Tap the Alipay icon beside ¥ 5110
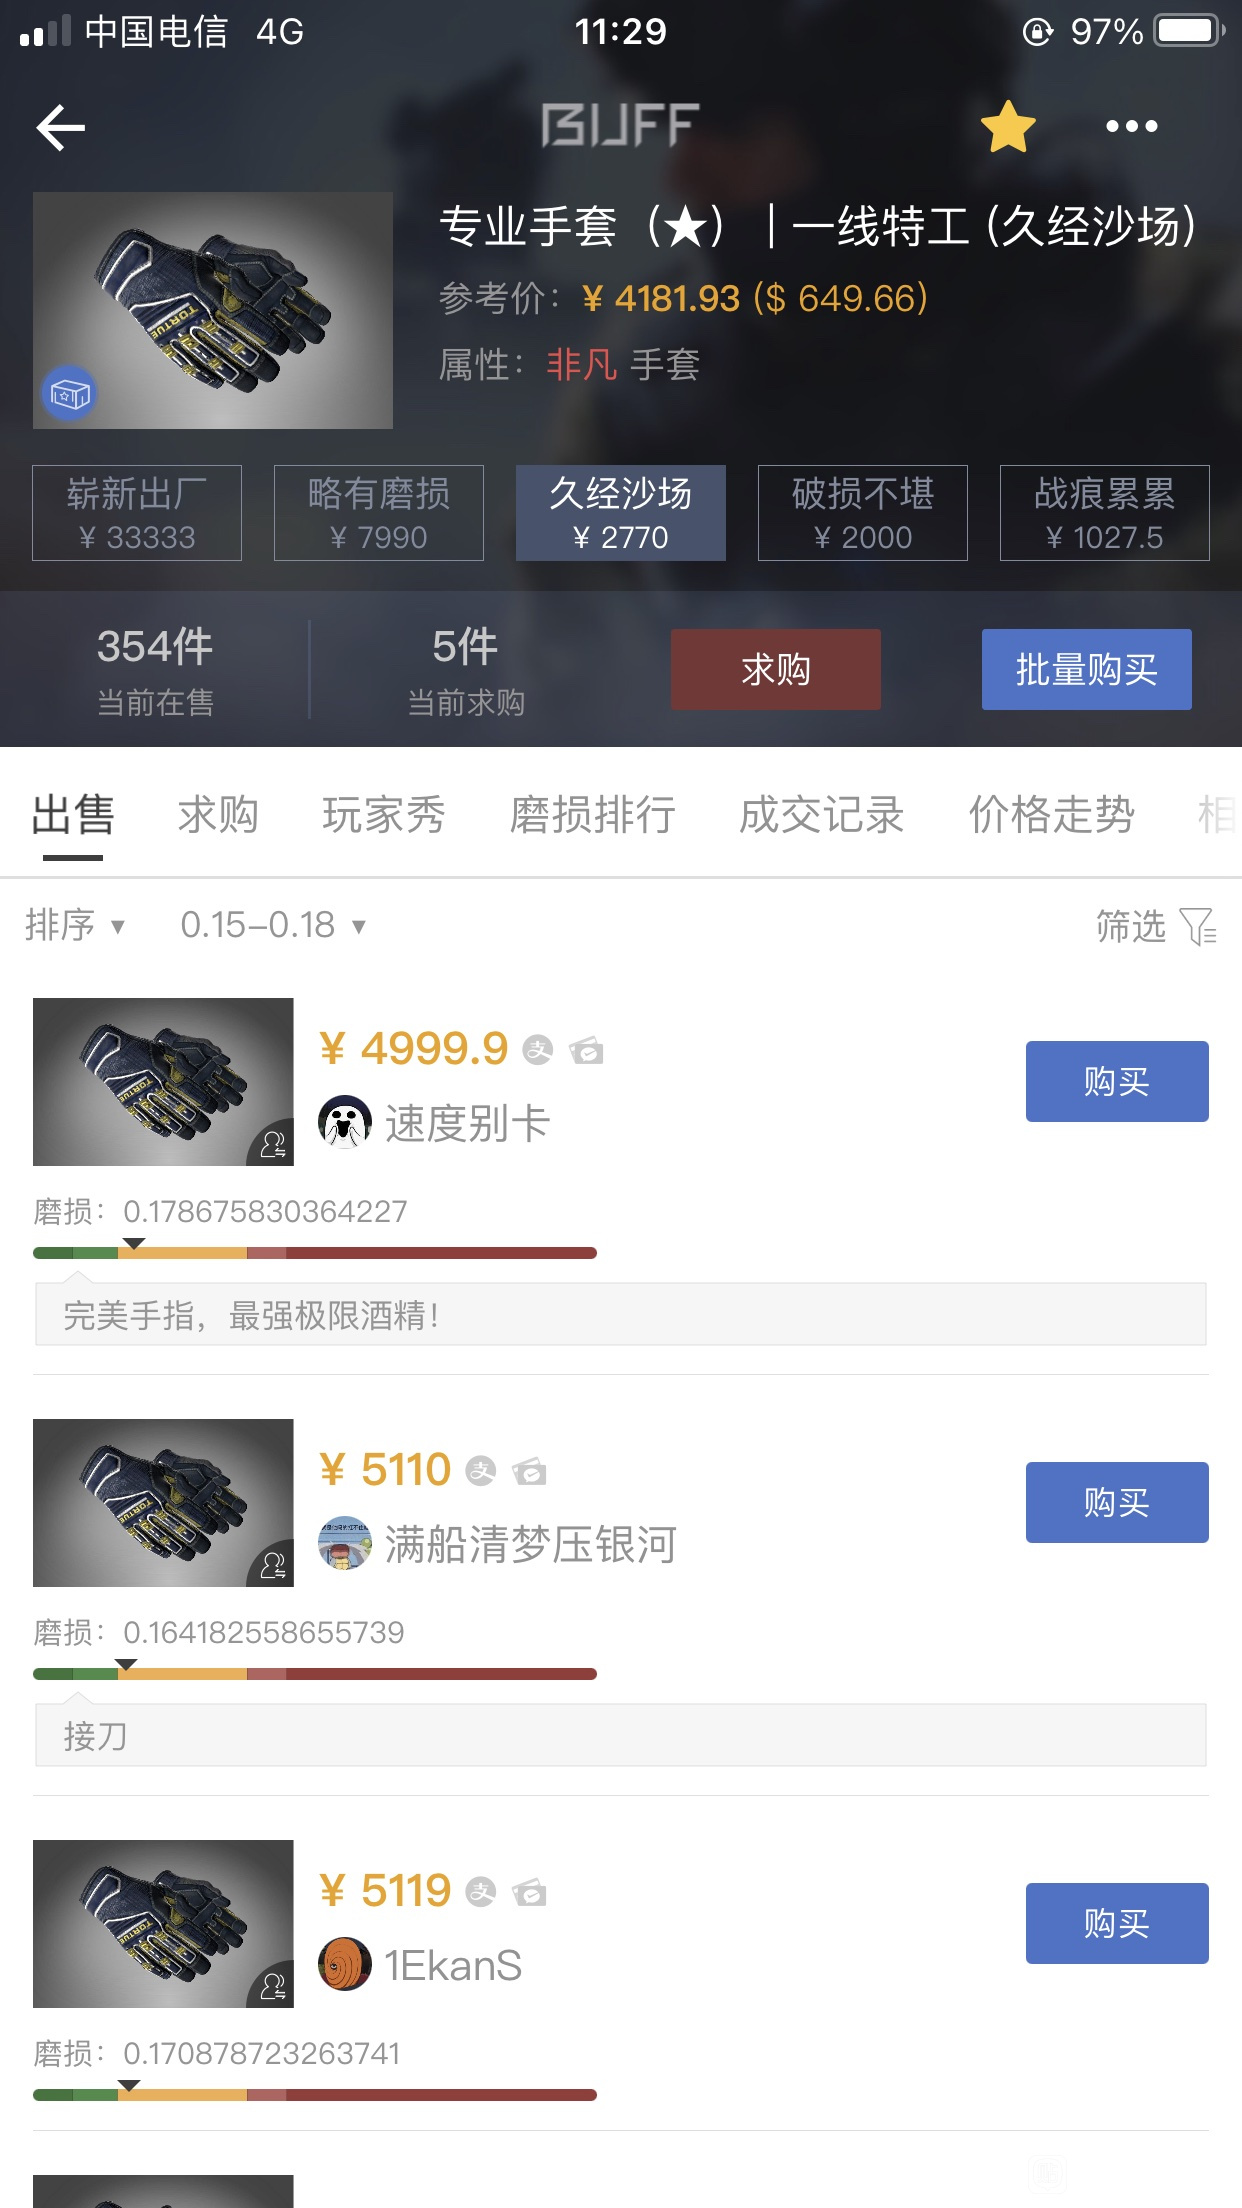Screen dimensions: 1242x2208 click(x=481, y=1471)
